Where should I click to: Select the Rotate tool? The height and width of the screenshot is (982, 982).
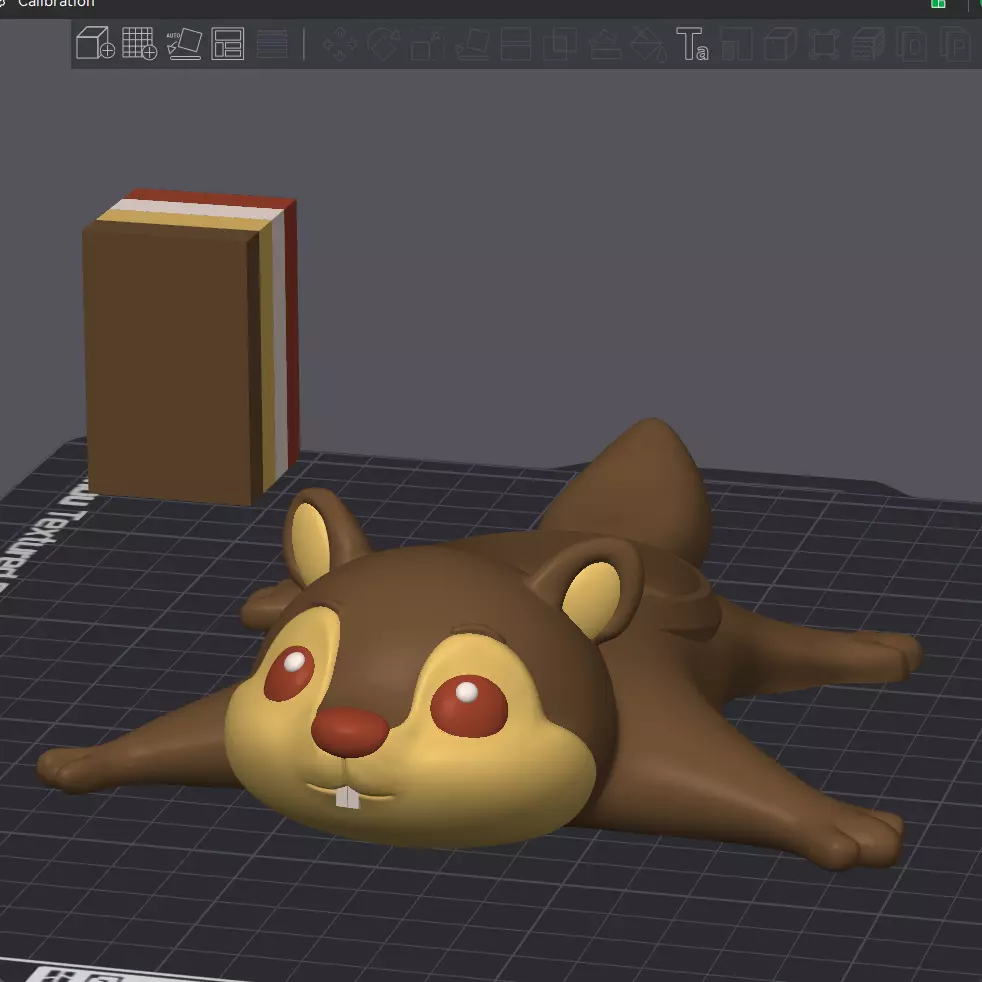click(x=383, y=44)
